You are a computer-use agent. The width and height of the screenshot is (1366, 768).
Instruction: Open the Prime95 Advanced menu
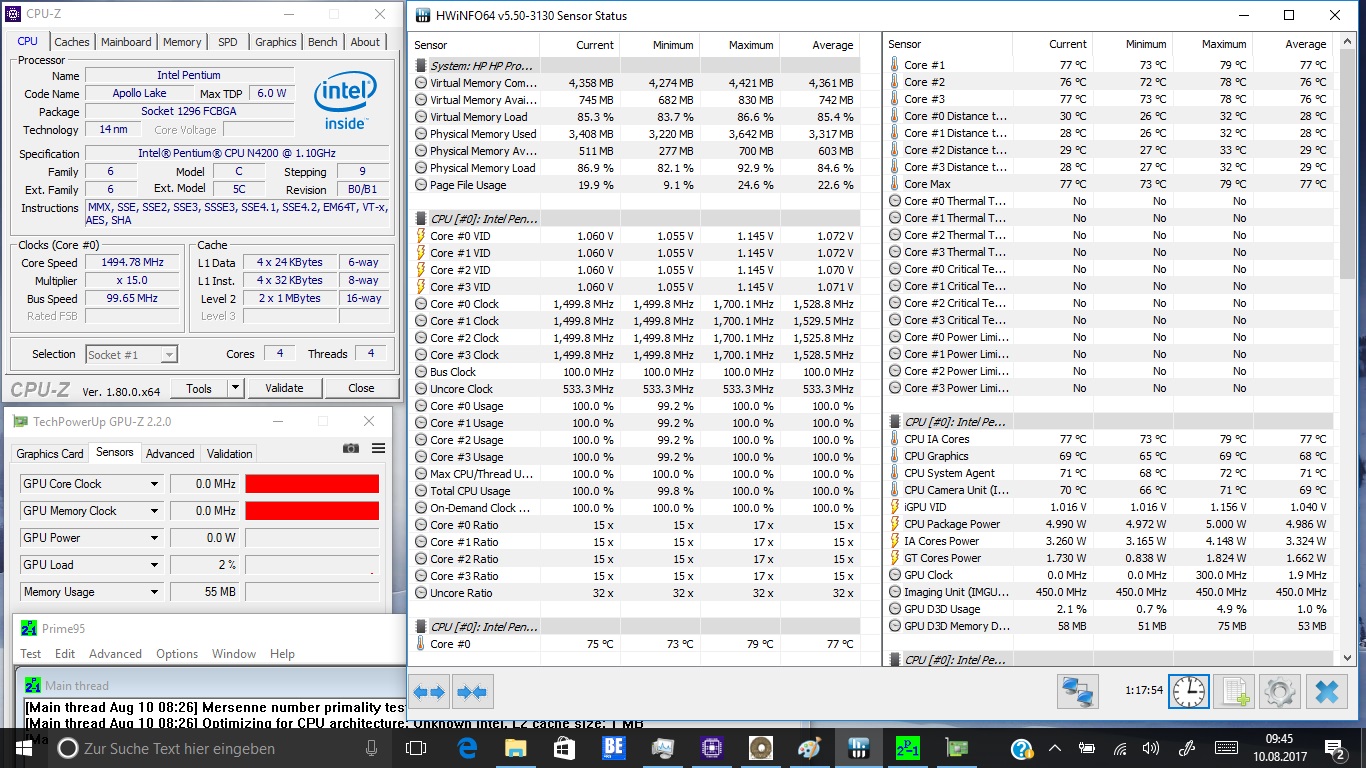pos(115,654)
